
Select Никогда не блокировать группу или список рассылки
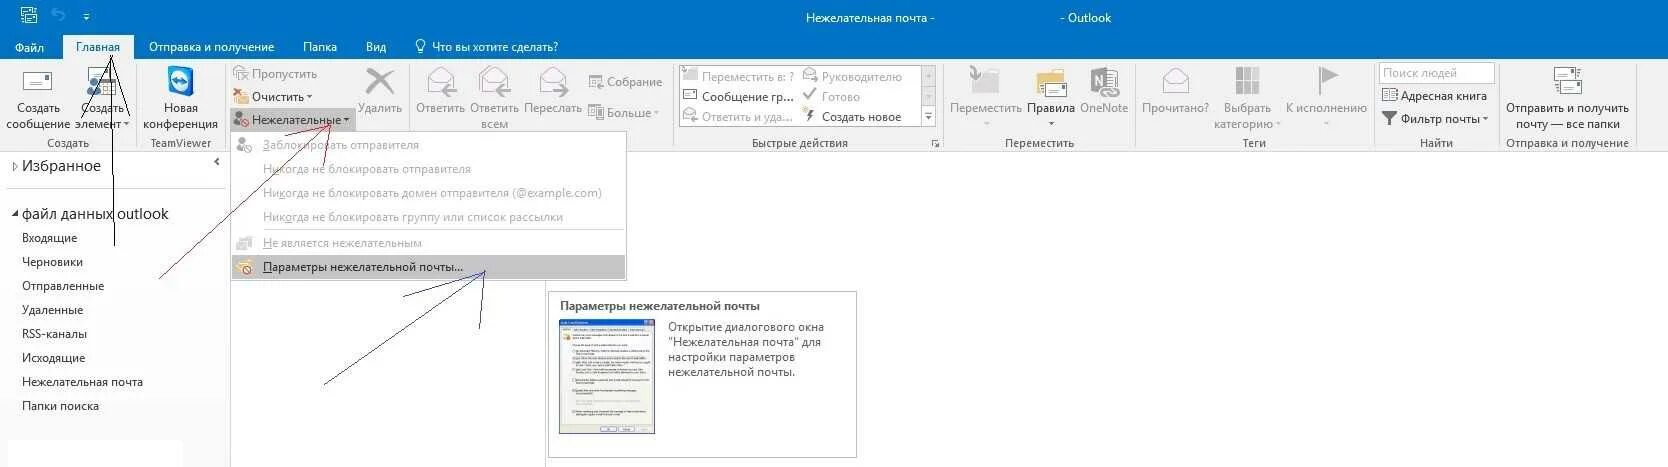tap(428, 217)
